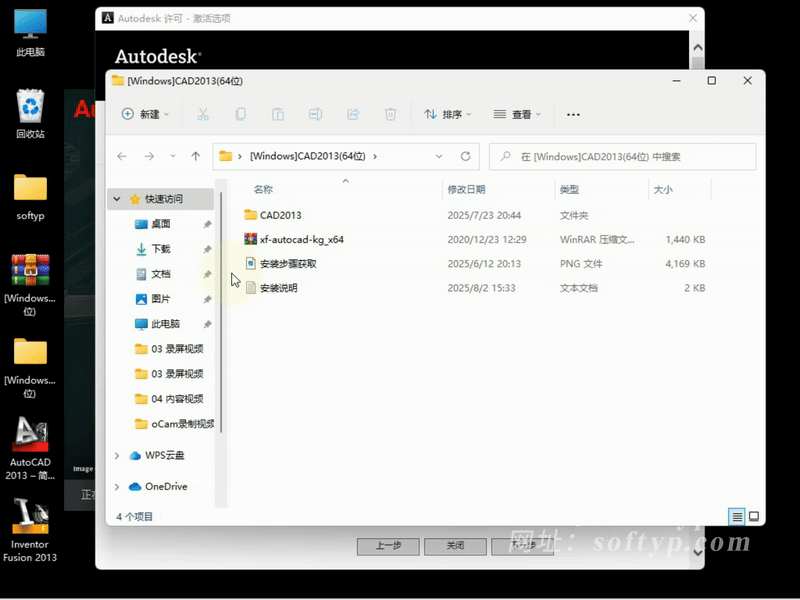Open the 排序 (Sort) dropdown
The height and width of the screenshot is (600, 800).
pyautogui.click(x=447, y=114)
